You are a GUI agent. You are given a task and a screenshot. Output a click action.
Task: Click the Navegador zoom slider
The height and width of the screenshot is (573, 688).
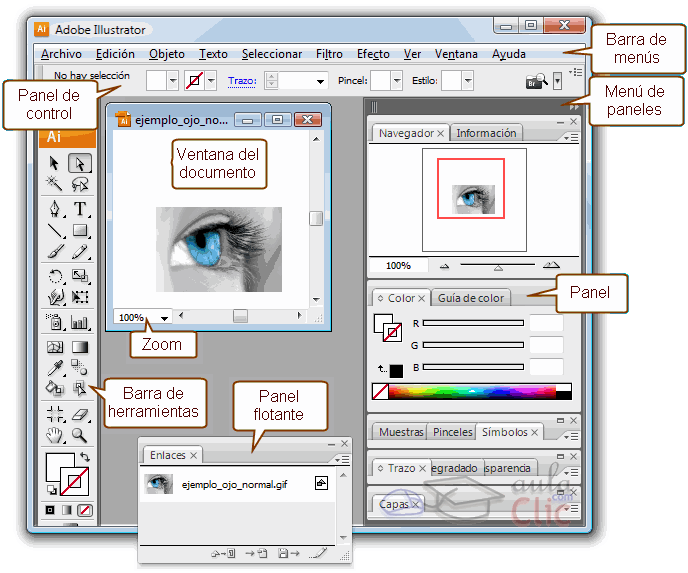(x=498, y=266)
